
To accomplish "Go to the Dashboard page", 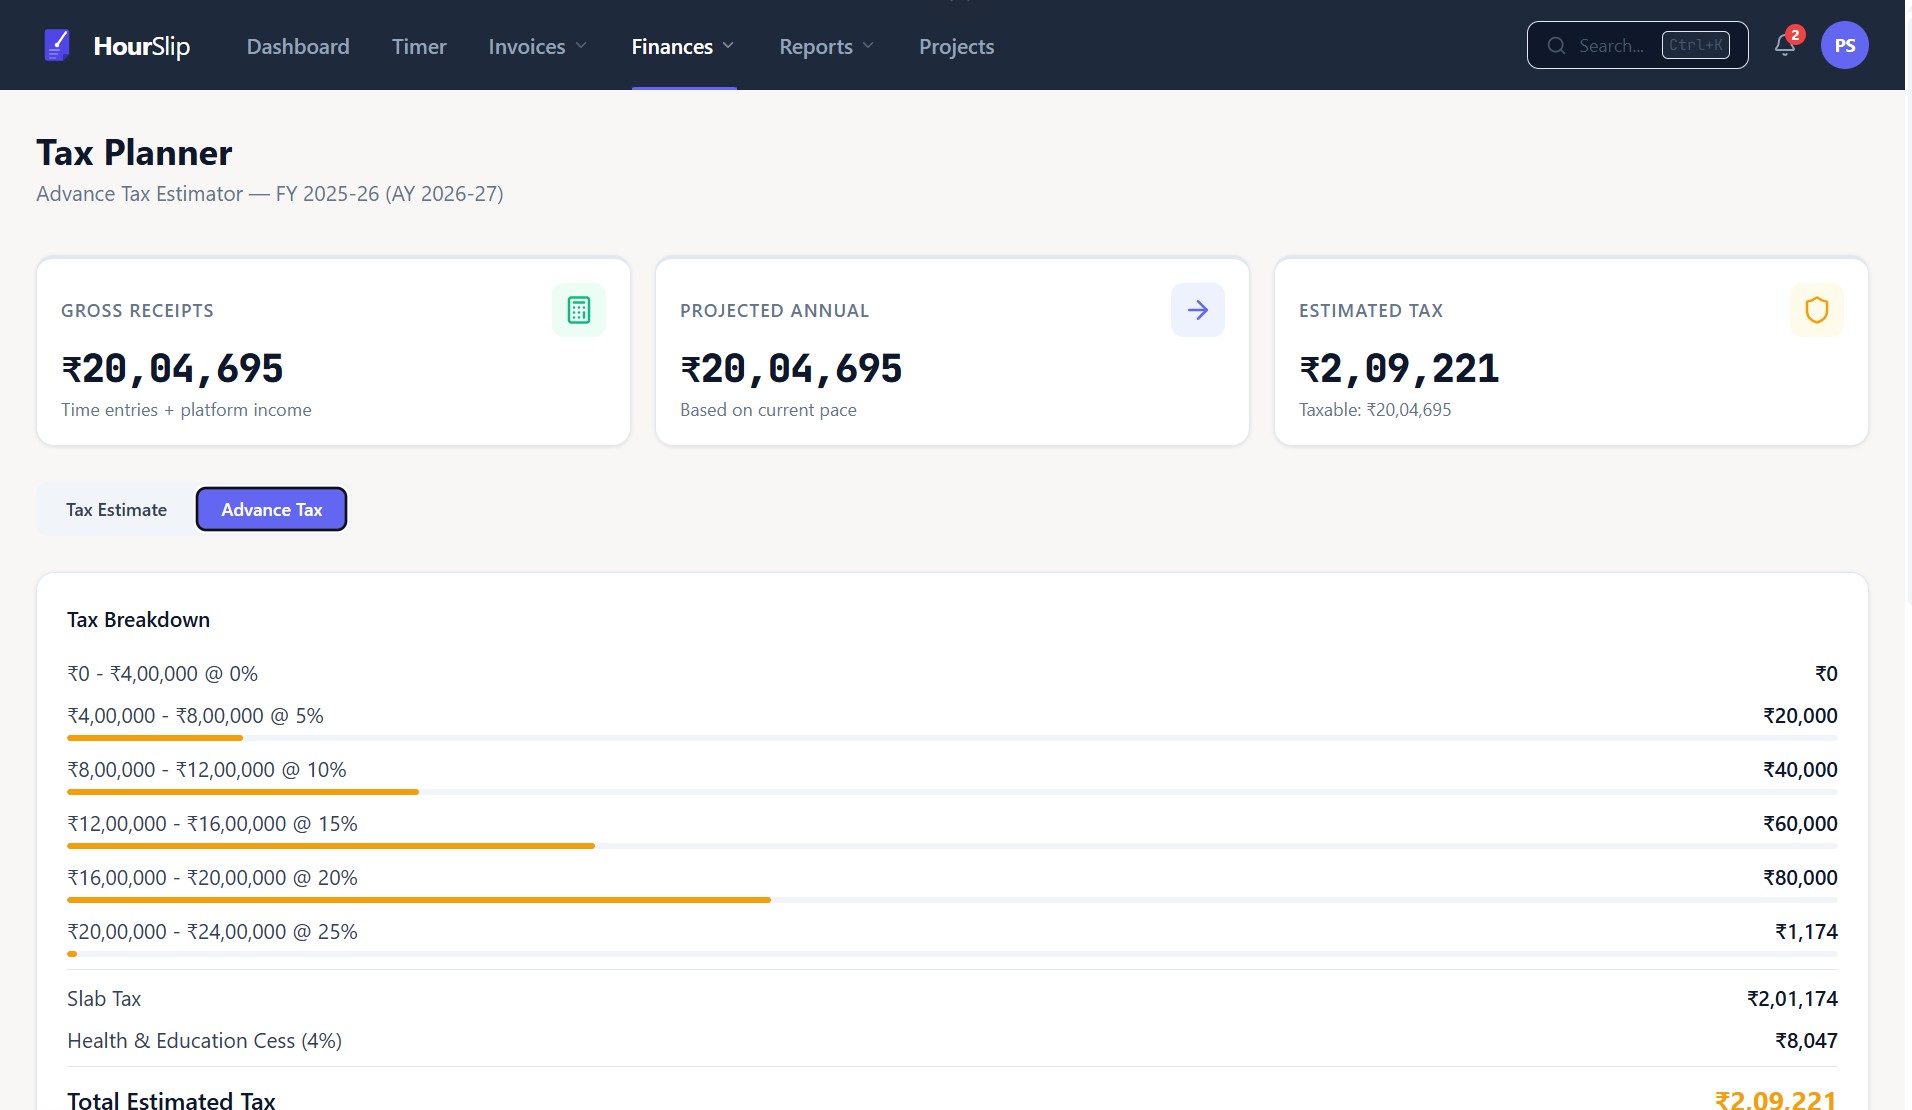I will pyautogui.click(x=298, y=46).
